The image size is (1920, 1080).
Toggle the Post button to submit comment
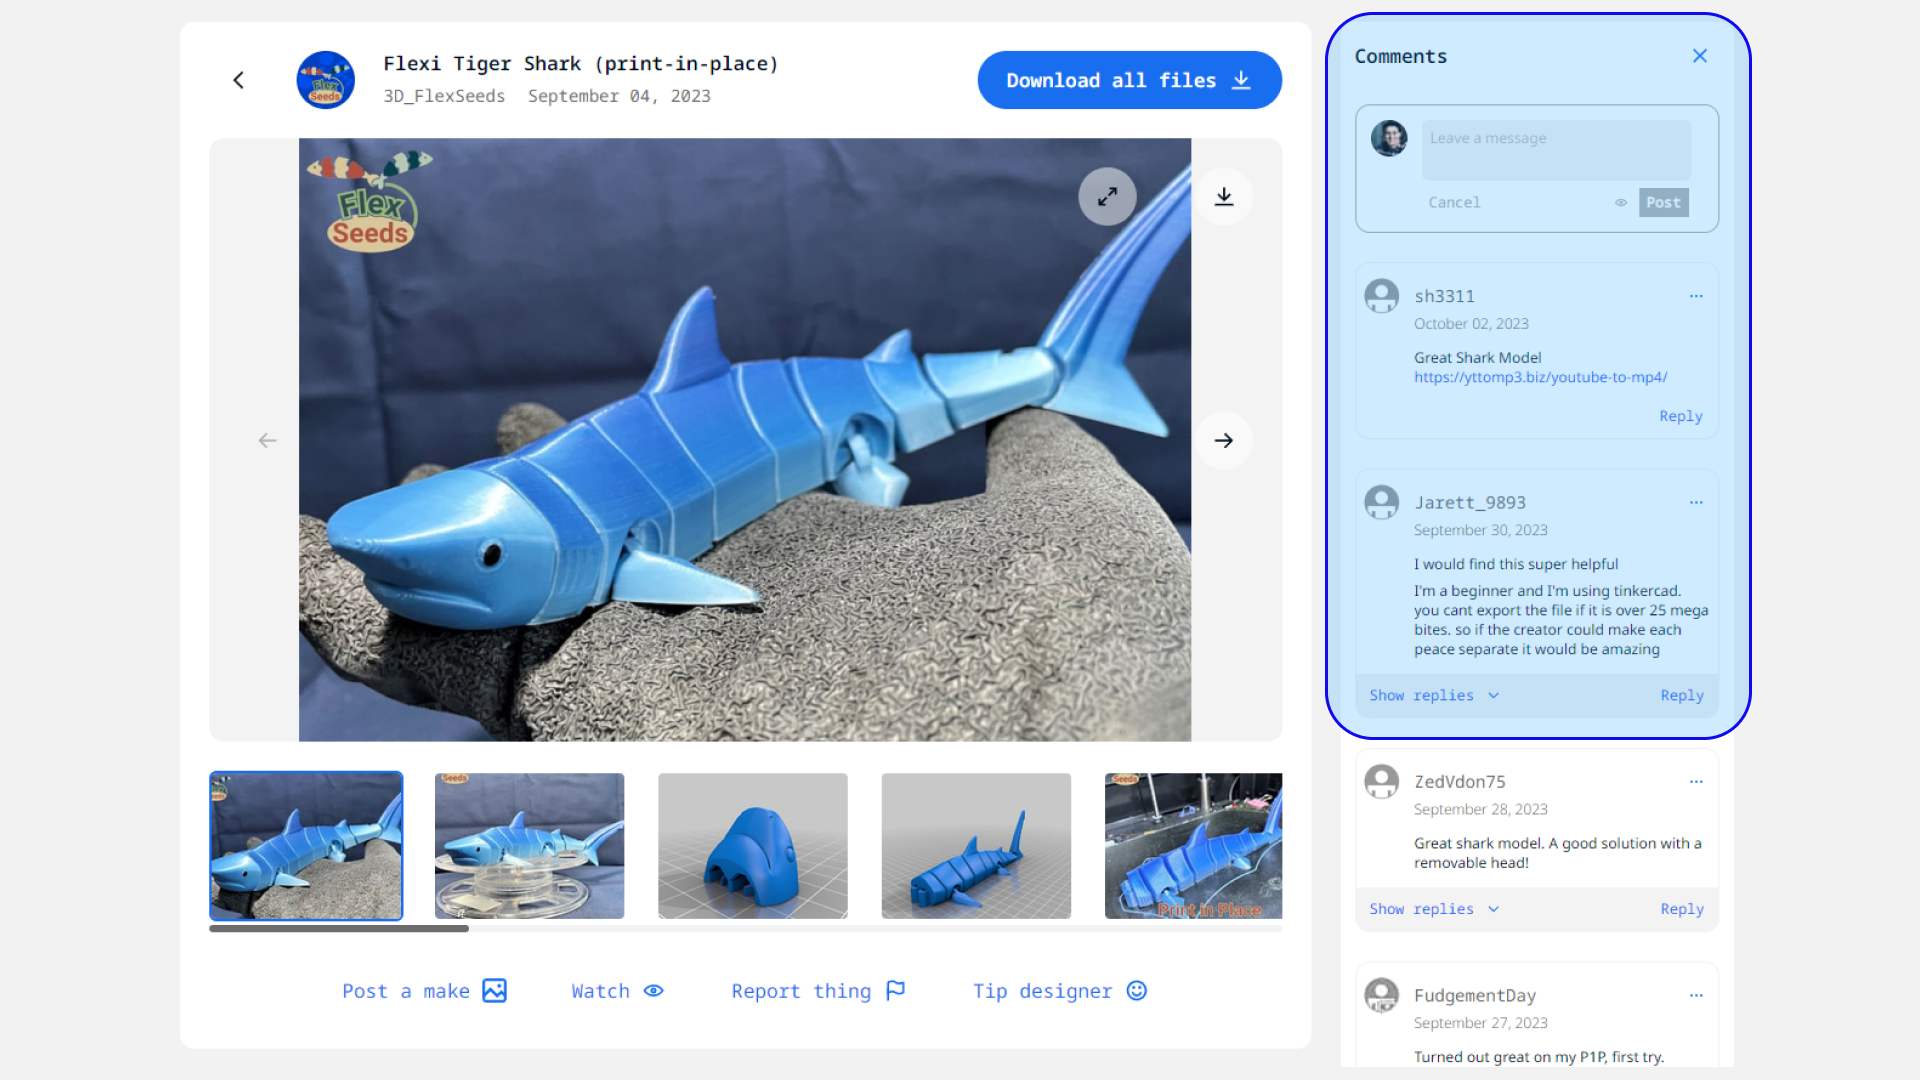[x=1664, y=202]
